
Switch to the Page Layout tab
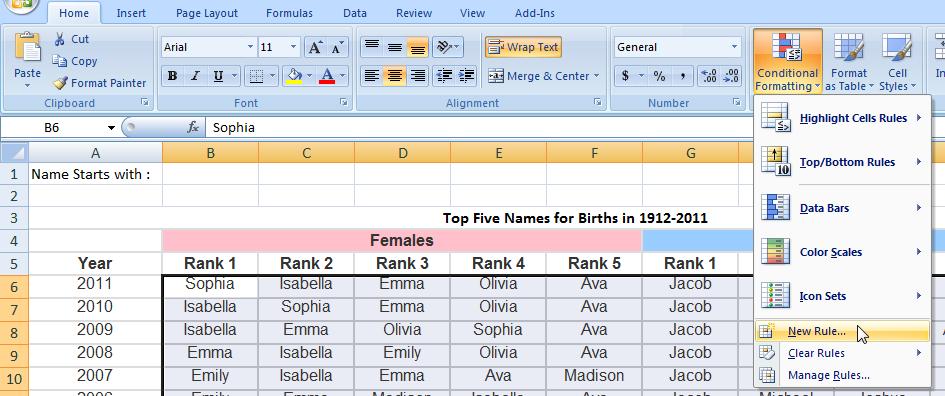(x=207, y=13)
